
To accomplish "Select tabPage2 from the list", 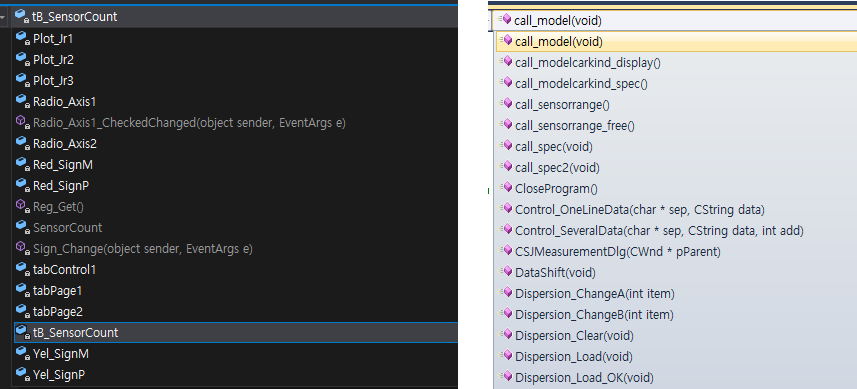I will [58, 311].
